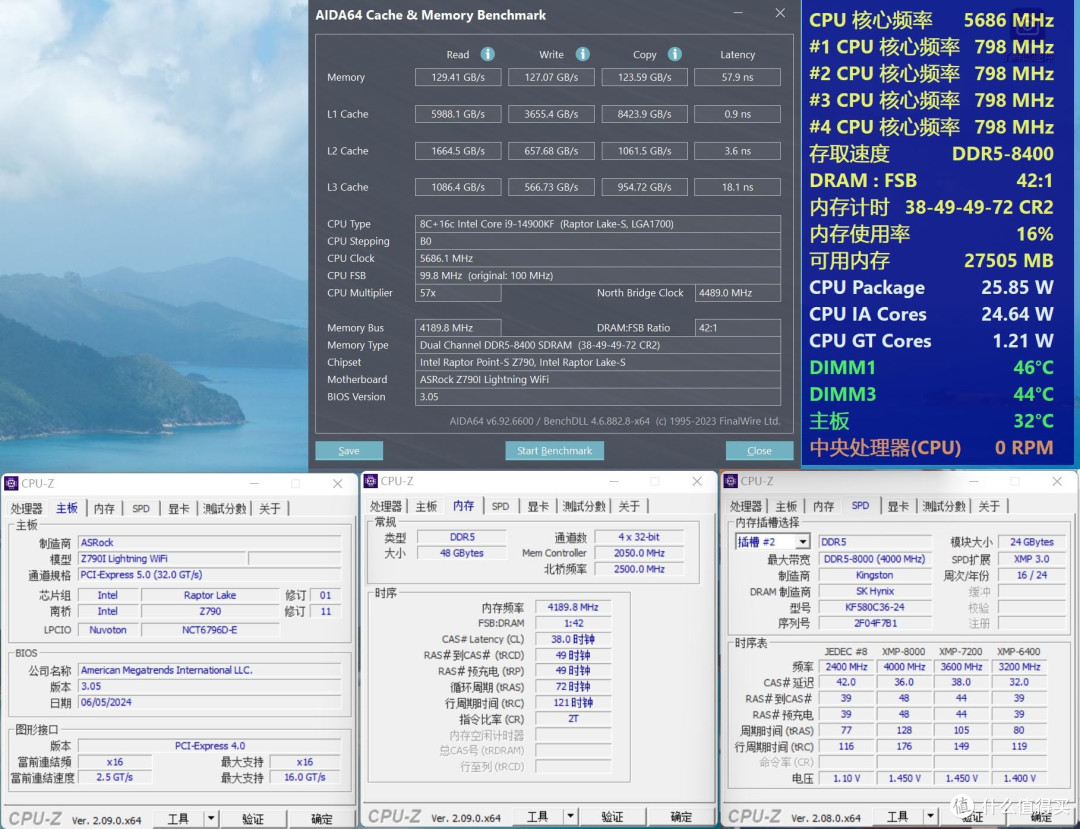
Task: Click 最大带宽 DDR5-8000 (4000 MHz) field
Action: (x=874, y=559)
